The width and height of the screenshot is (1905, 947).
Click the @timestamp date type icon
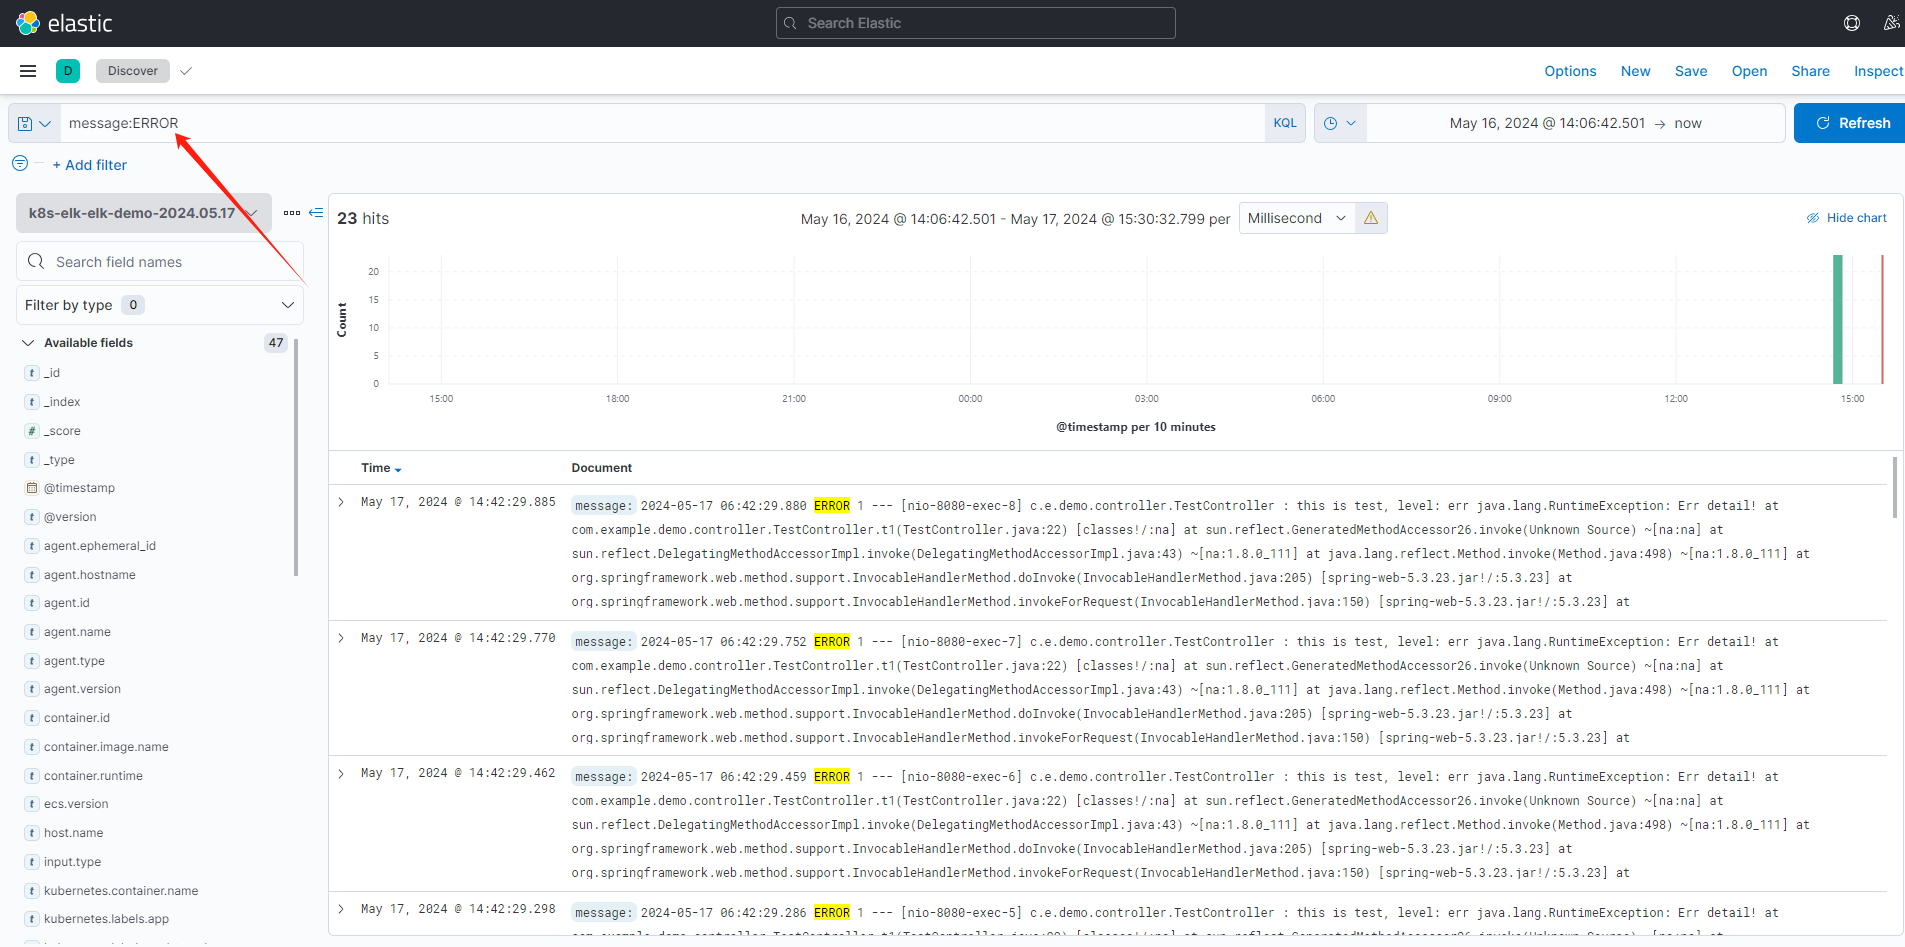[x=32, y=488]
